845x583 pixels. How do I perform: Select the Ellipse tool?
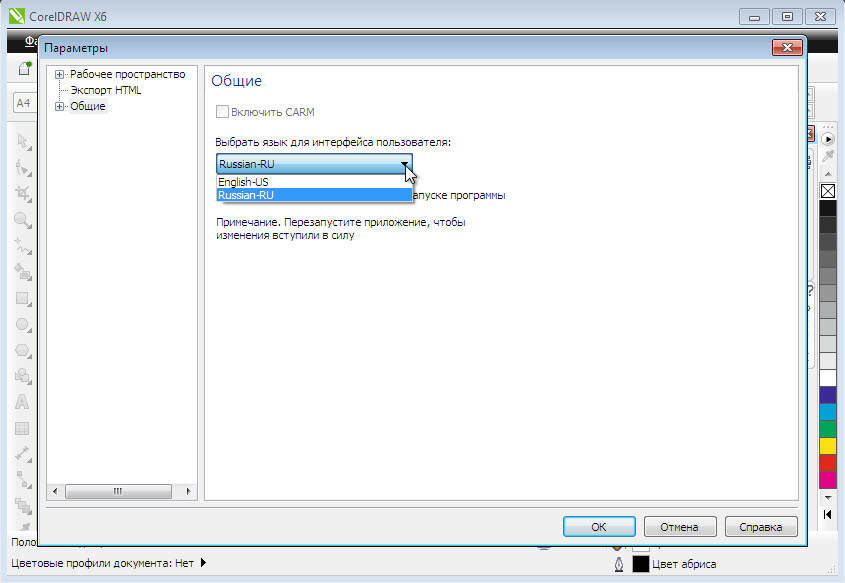pyautogui.click(x=21, y=324)
